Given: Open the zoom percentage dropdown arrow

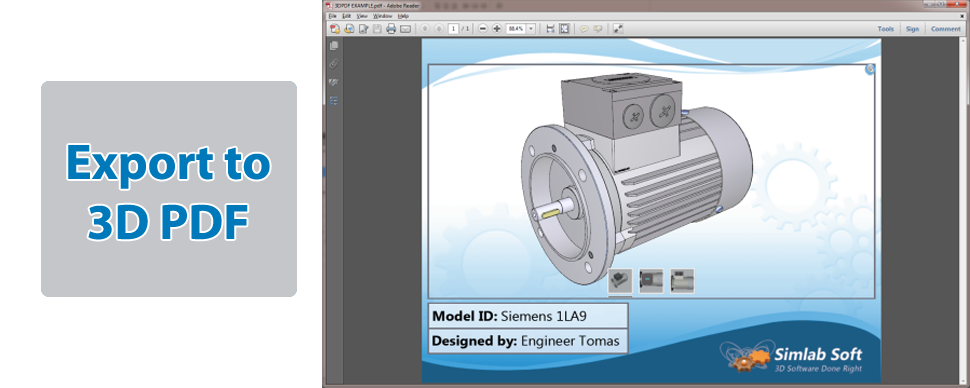Looking at the screenshot, I should tap(531, 28).
